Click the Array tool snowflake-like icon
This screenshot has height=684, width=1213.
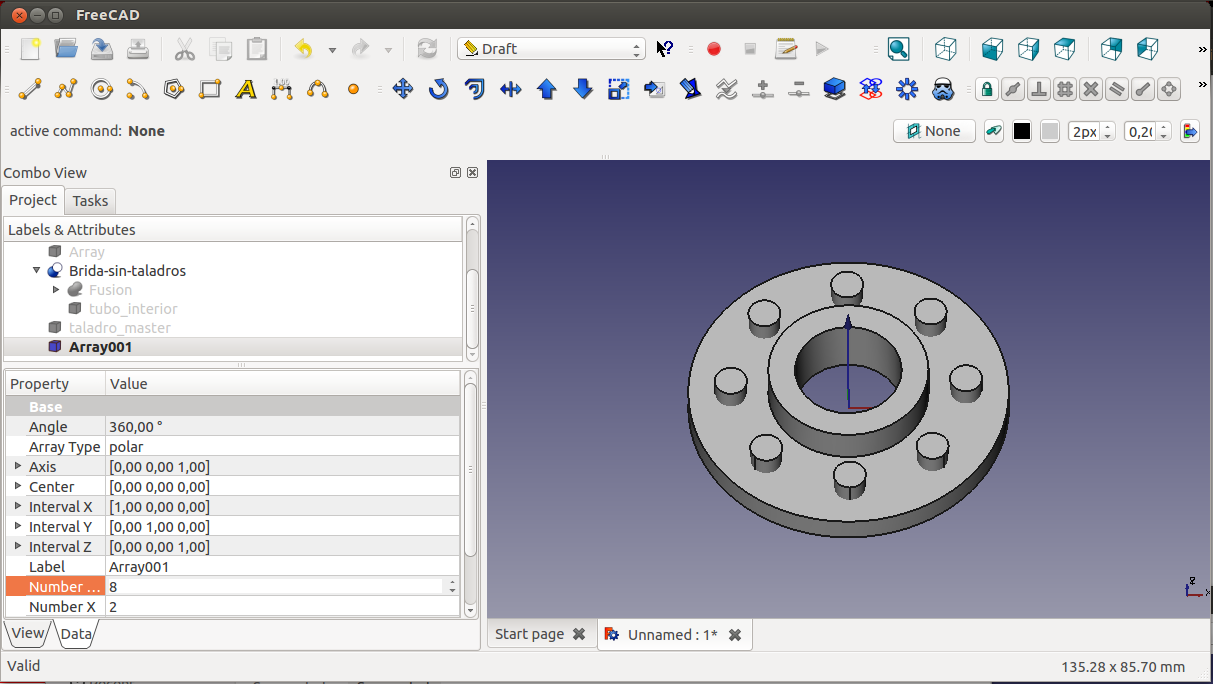point(907,89)
